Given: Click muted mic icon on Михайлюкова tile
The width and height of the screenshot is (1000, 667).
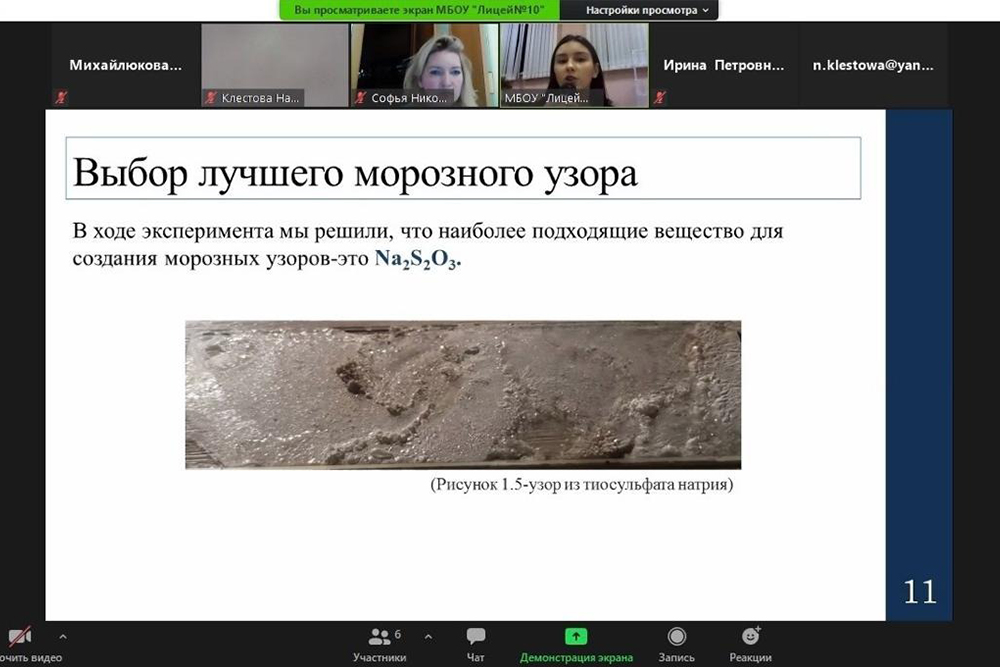Looking at the screenshot, I should click(x=61, y=98).
